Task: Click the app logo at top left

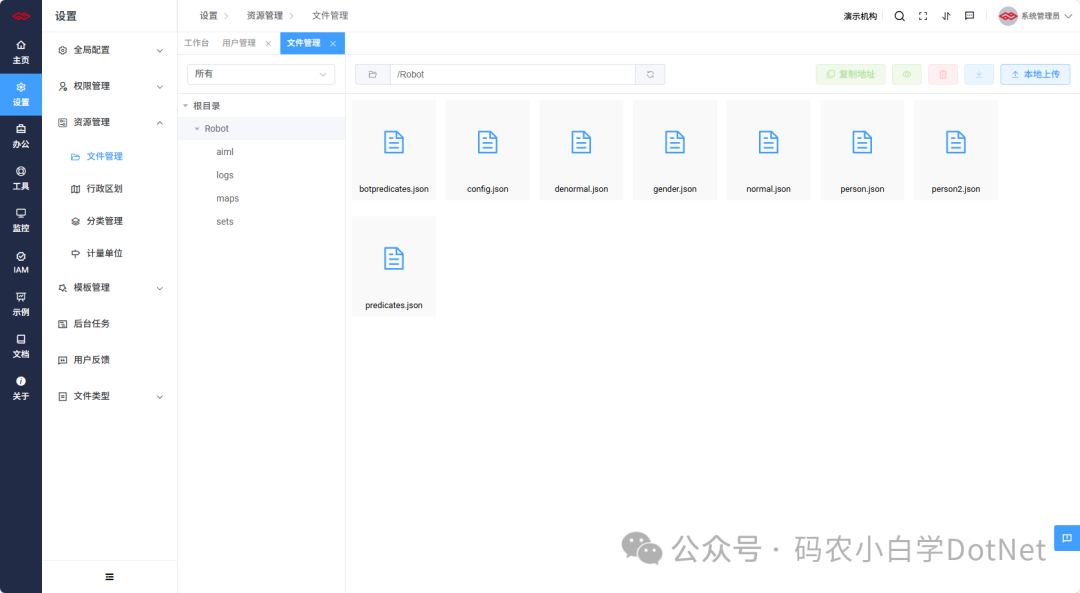Action: click(x=21, y=16)
